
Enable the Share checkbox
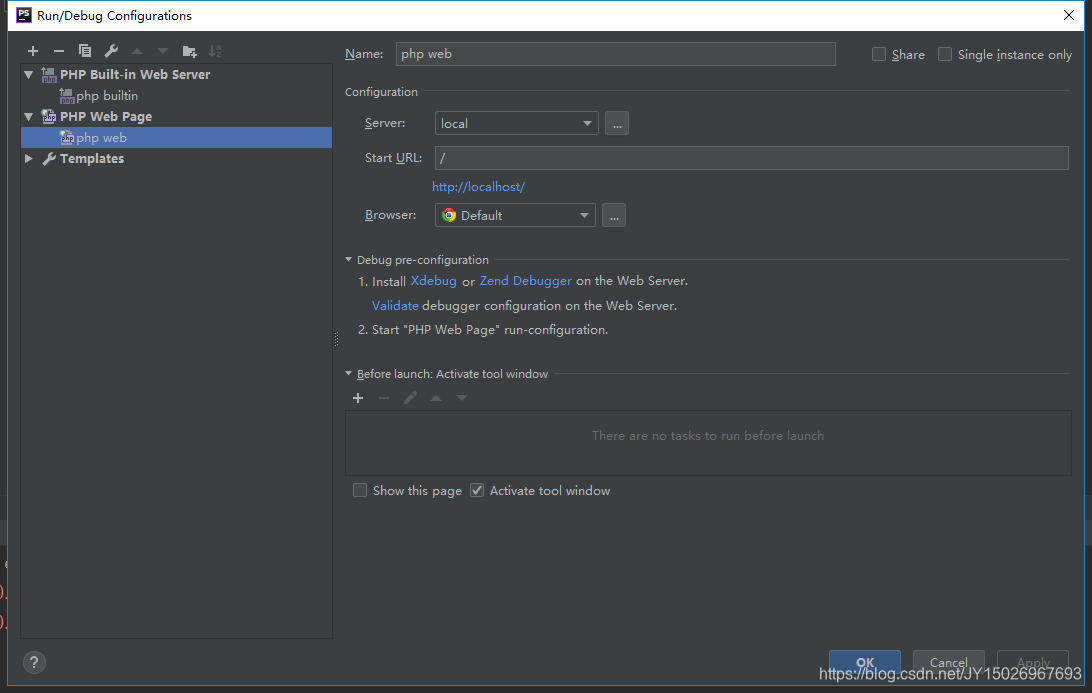(x=879, y=54)
